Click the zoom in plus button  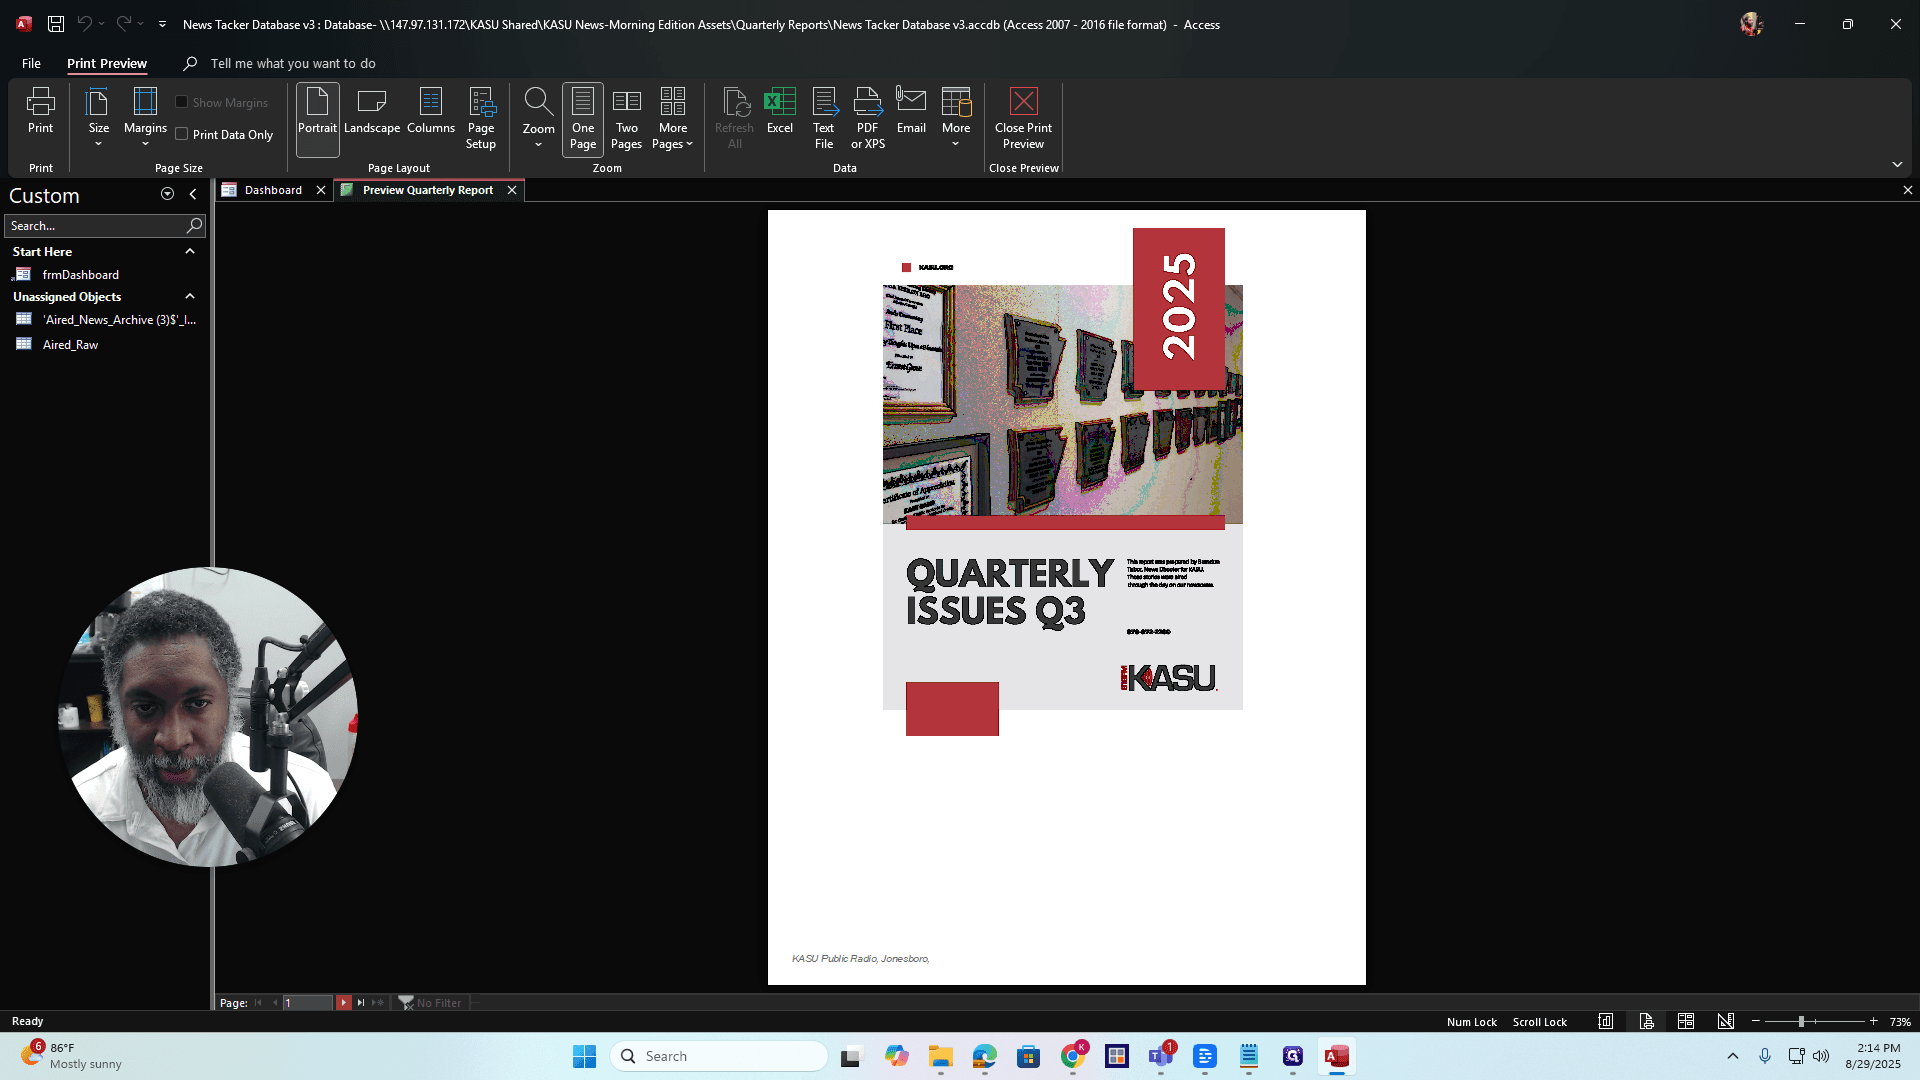pyautogui.click(x=1874, y=1022)
